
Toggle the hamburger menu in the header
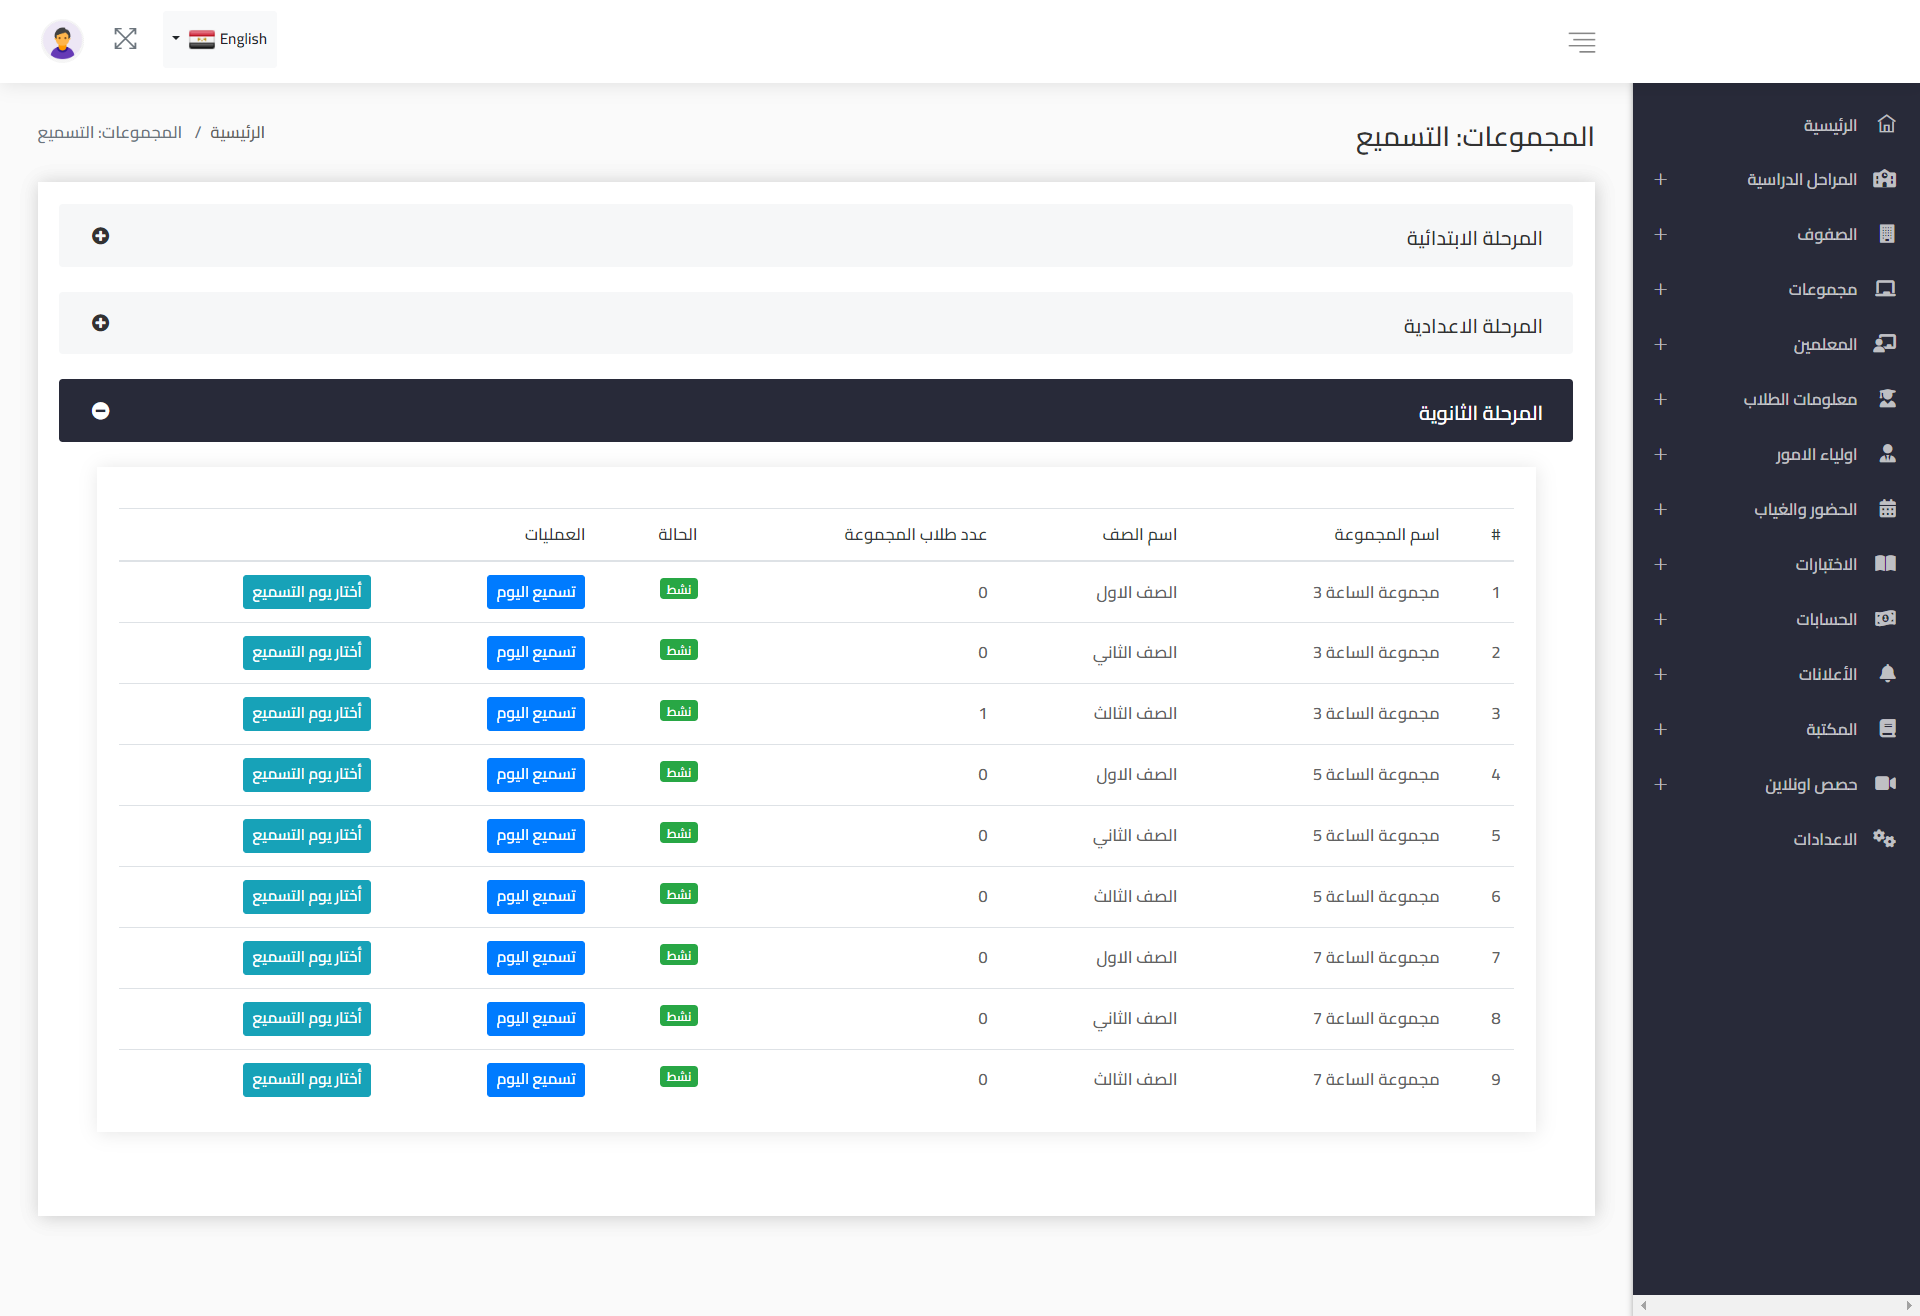click(x=1582, y=42)
